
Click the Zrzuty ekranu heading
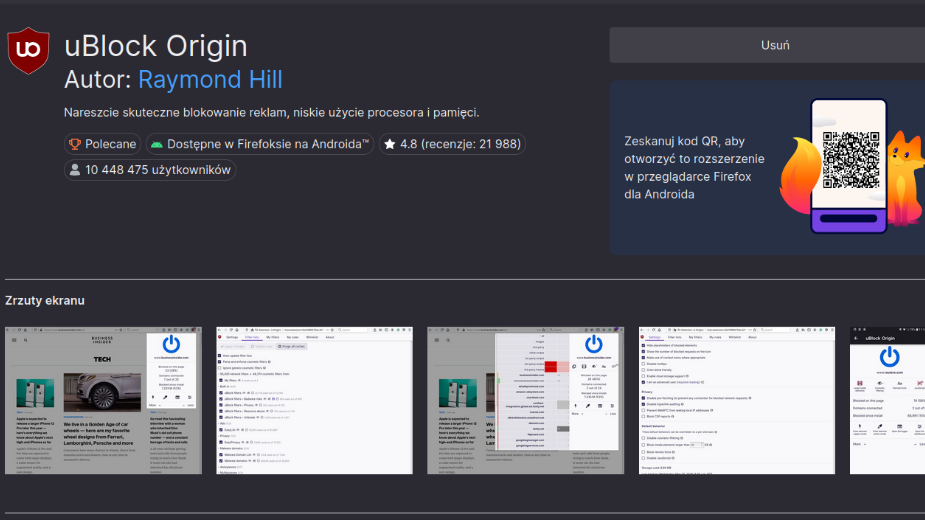(45, 300)
